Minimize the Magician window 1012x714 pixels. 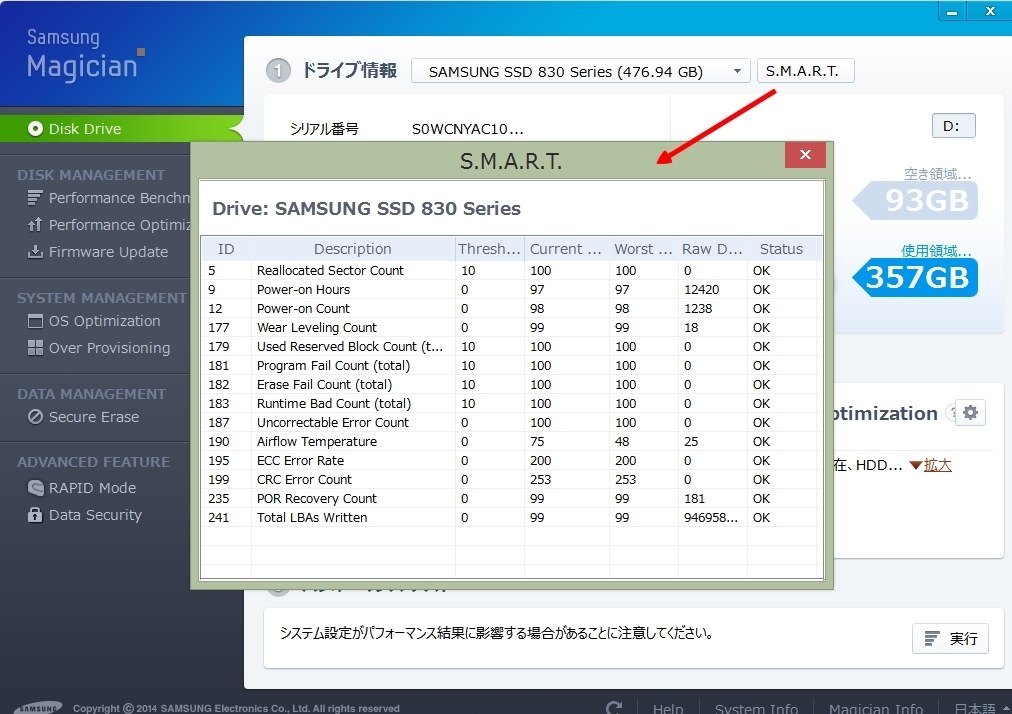click(x=951, y=11)
